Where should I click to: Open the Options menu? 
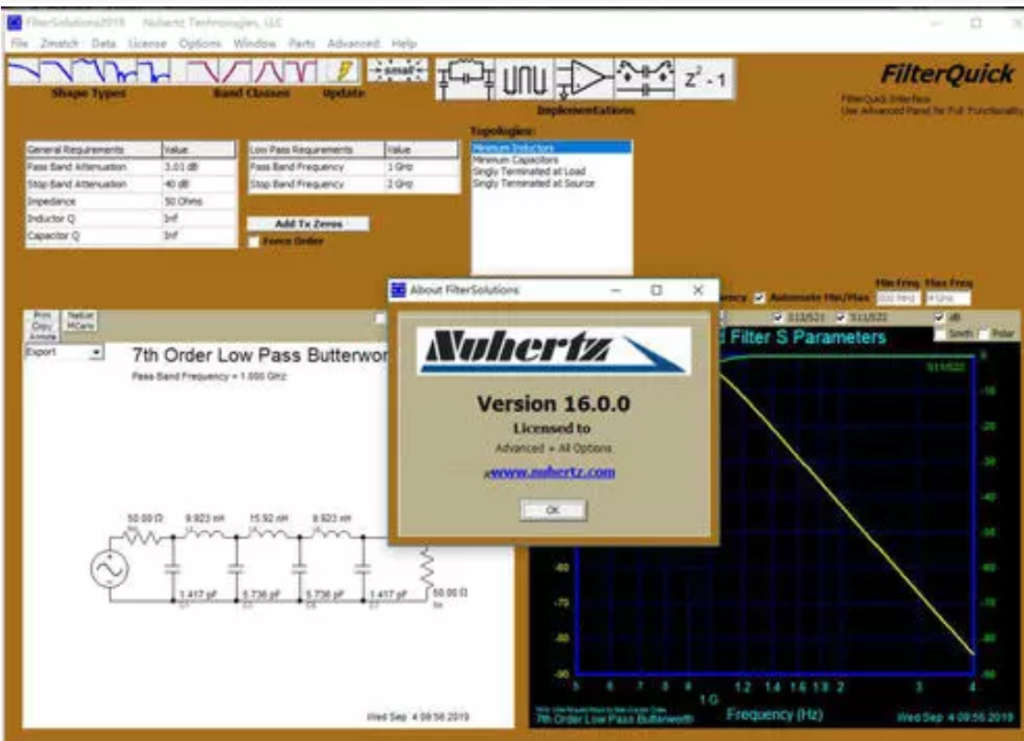pos(200,44)
